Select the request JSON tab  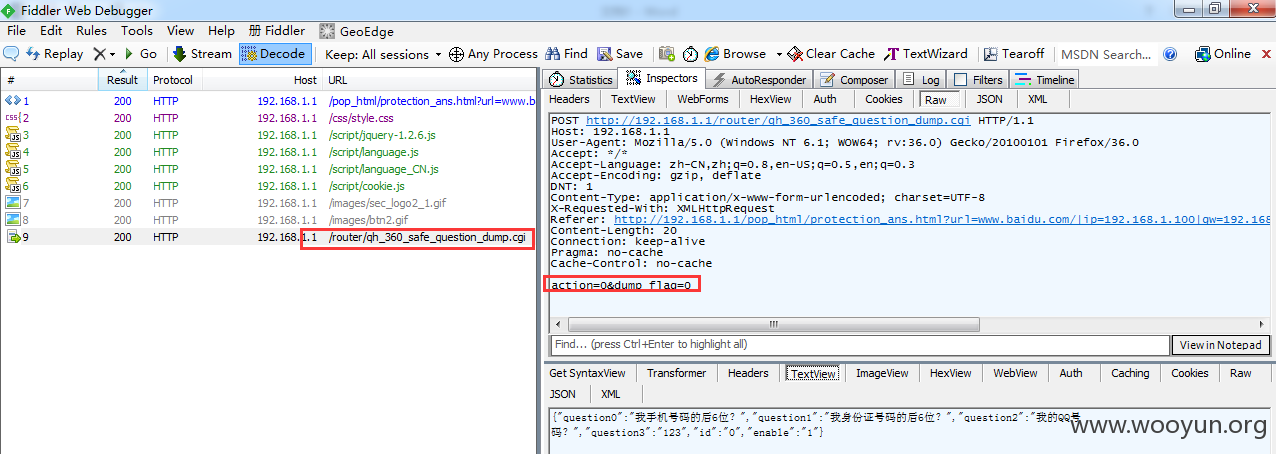989,99
